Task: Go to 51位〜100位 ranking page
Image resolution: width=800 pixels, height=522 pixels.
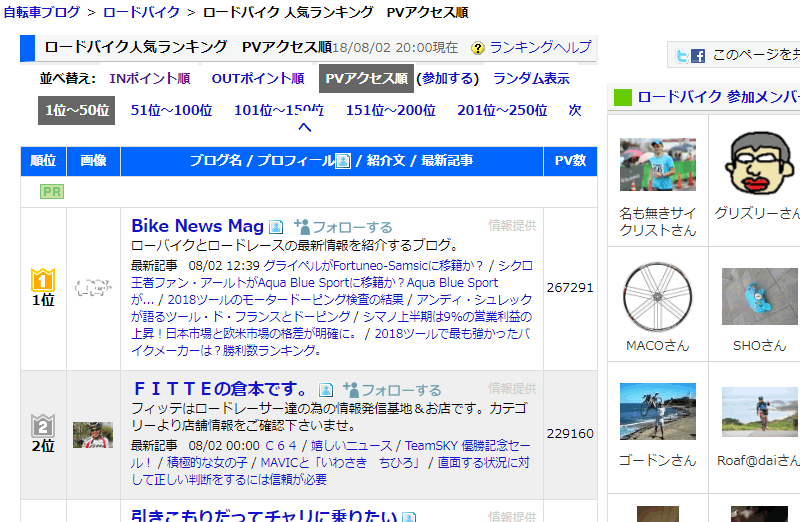Action: coord(171,110)
